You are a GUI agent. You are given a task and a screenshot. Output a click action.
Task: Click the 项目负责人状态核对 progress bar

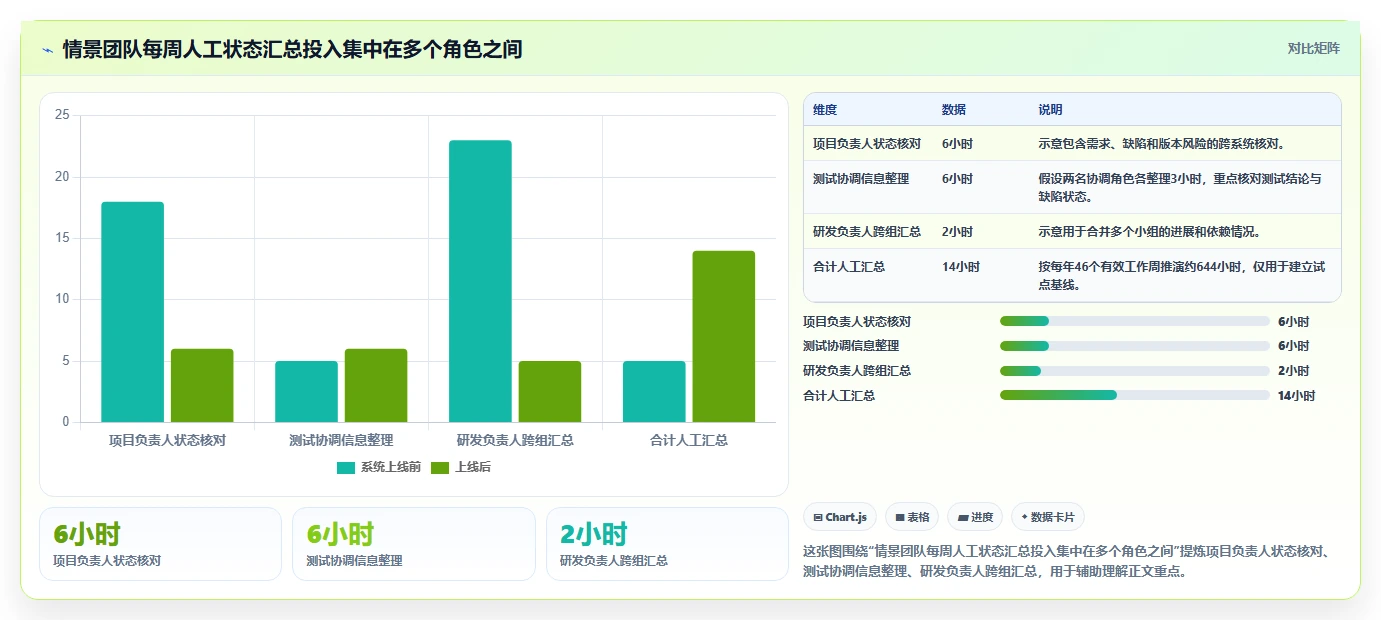[1135, 321]
